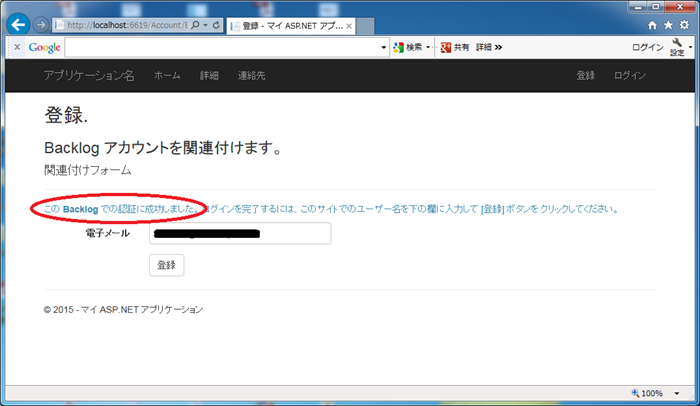Click the 100% zoom level button
This screenshot has width=700, height=406.
click(x=647, y=393)
